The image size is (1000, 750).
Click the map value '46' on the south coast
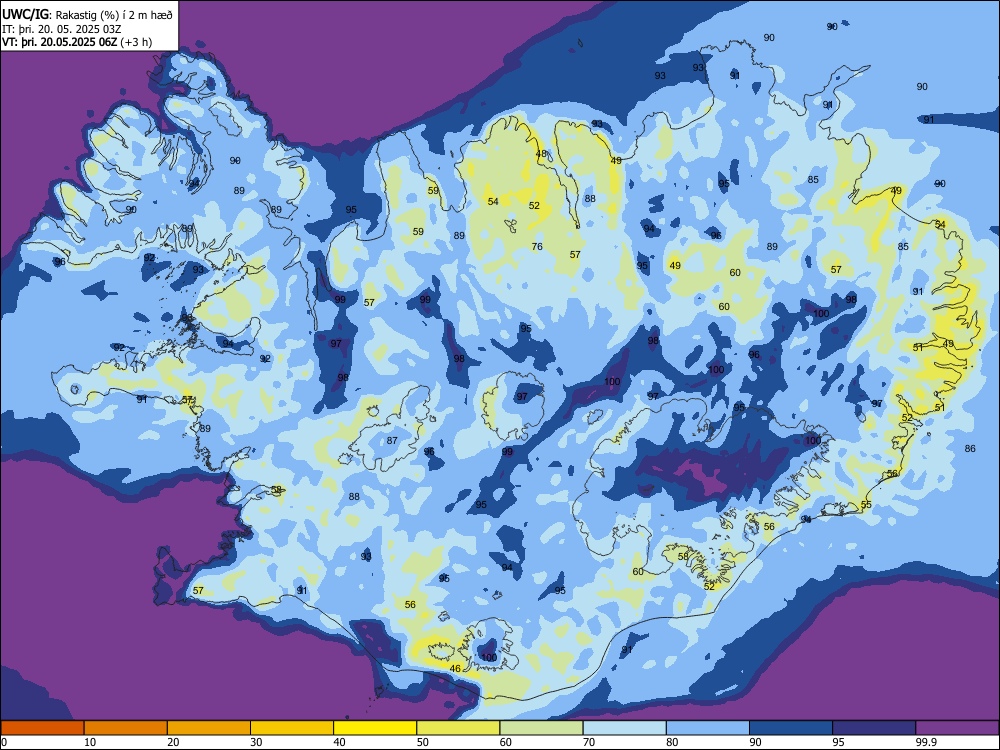[x=455, y=668]
